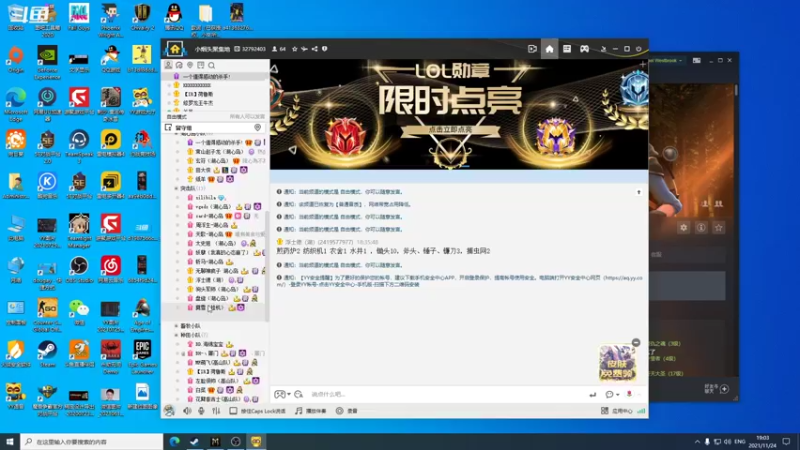Toggle the Caps Lock speak checkbox

[x=233, y=411]
